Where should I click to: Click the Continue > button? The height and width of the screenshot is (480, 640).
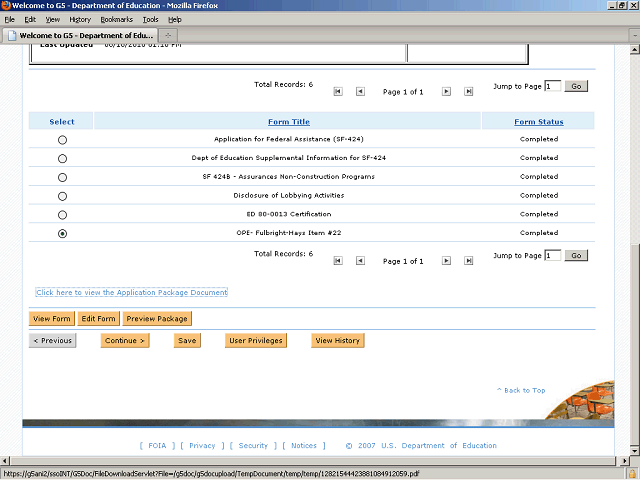point(125,340)
